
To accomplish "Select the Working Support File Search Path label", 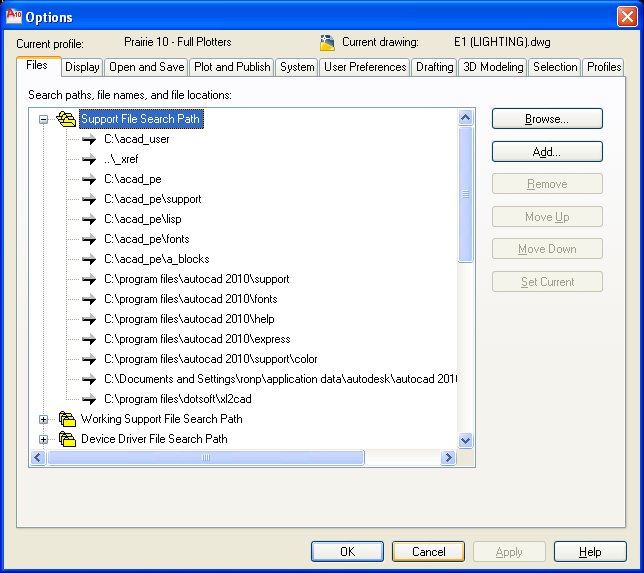I will tap(161, 419).
